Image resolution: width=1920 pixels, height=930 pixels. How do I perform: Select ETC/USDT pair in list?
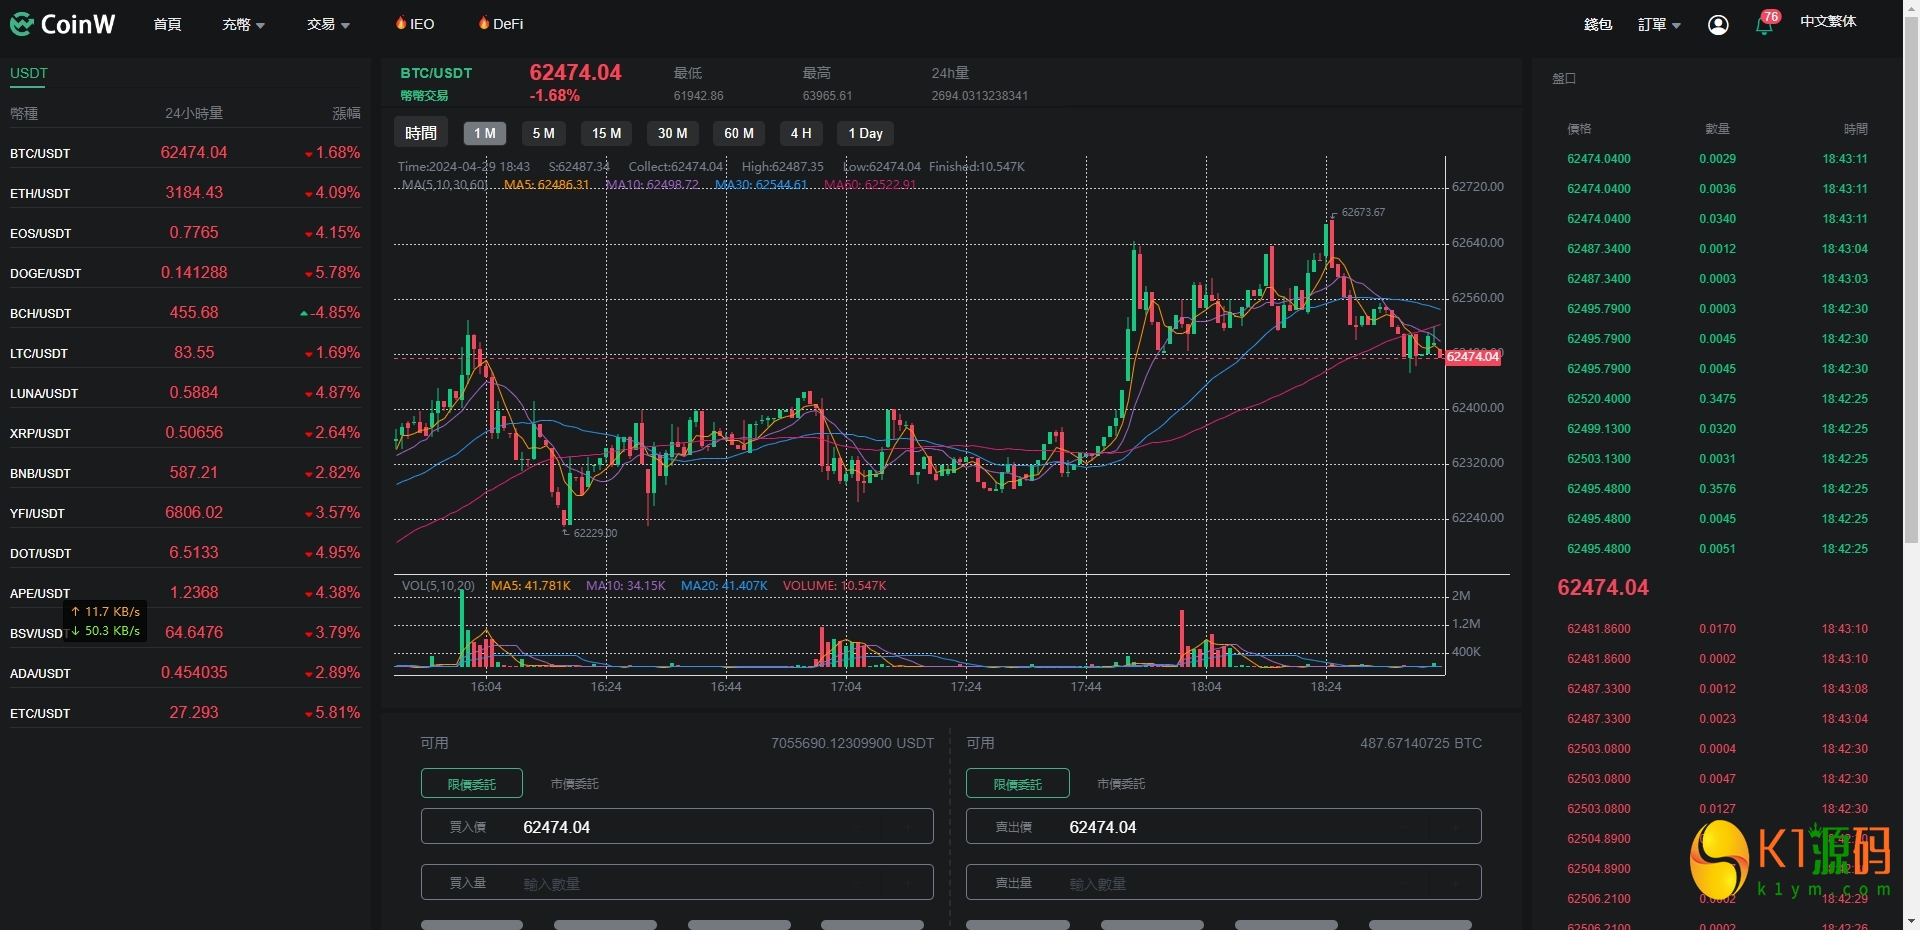point(185,713)
